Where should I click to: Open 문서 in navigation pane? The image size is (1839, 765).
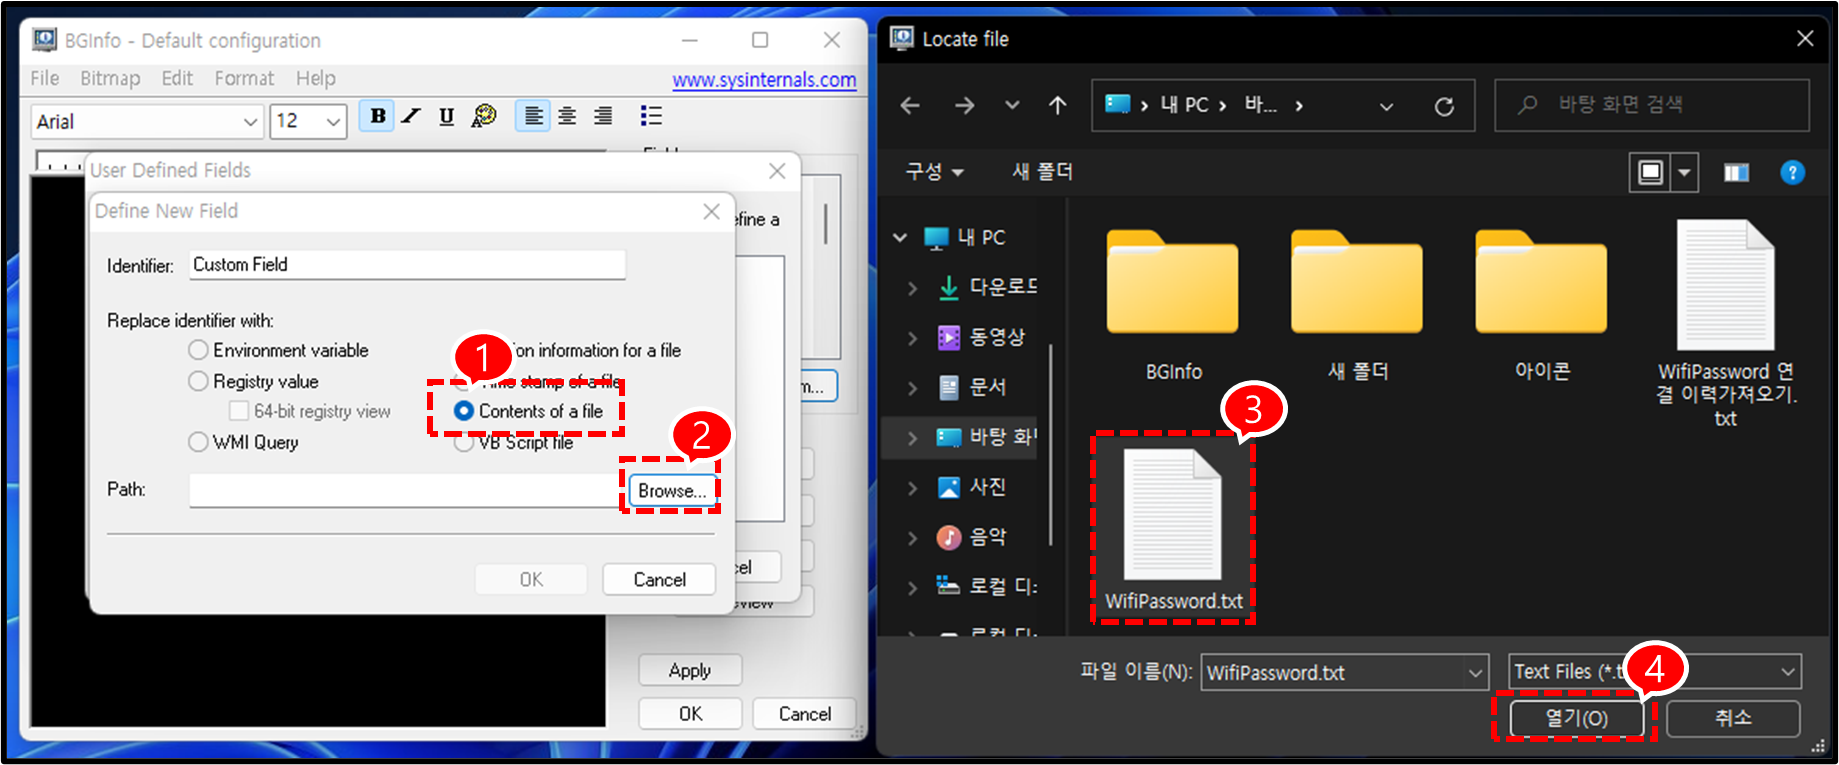(x=972, y=387)
